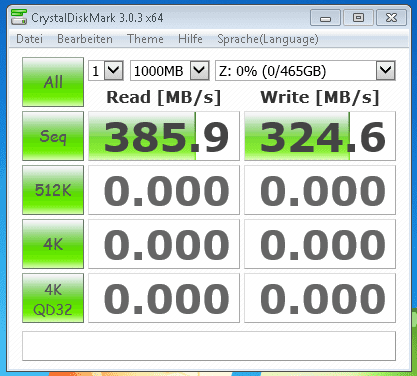
Task: Open the Datei menu
Action: pos(30,39)
